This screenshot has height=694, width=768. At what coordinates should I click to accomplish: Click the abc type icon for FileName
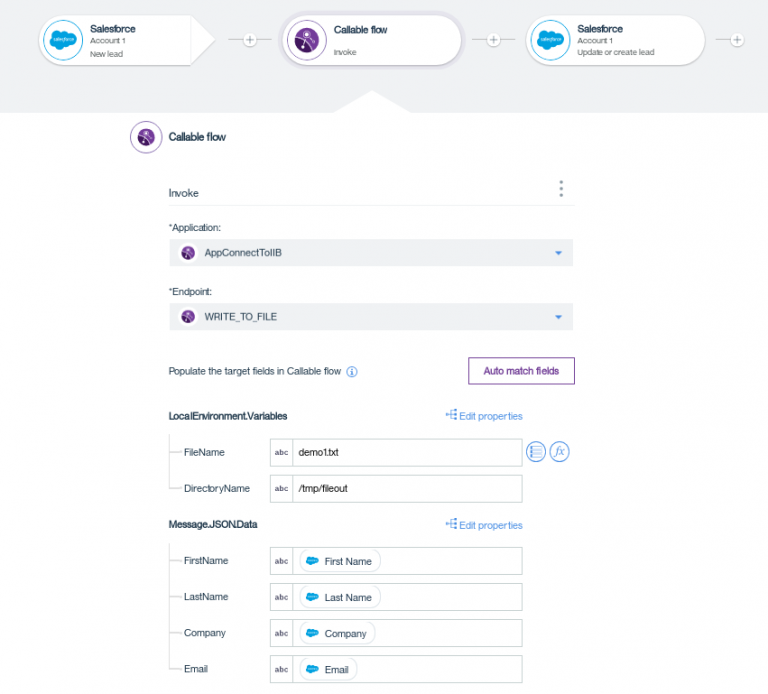click(282, 453)
